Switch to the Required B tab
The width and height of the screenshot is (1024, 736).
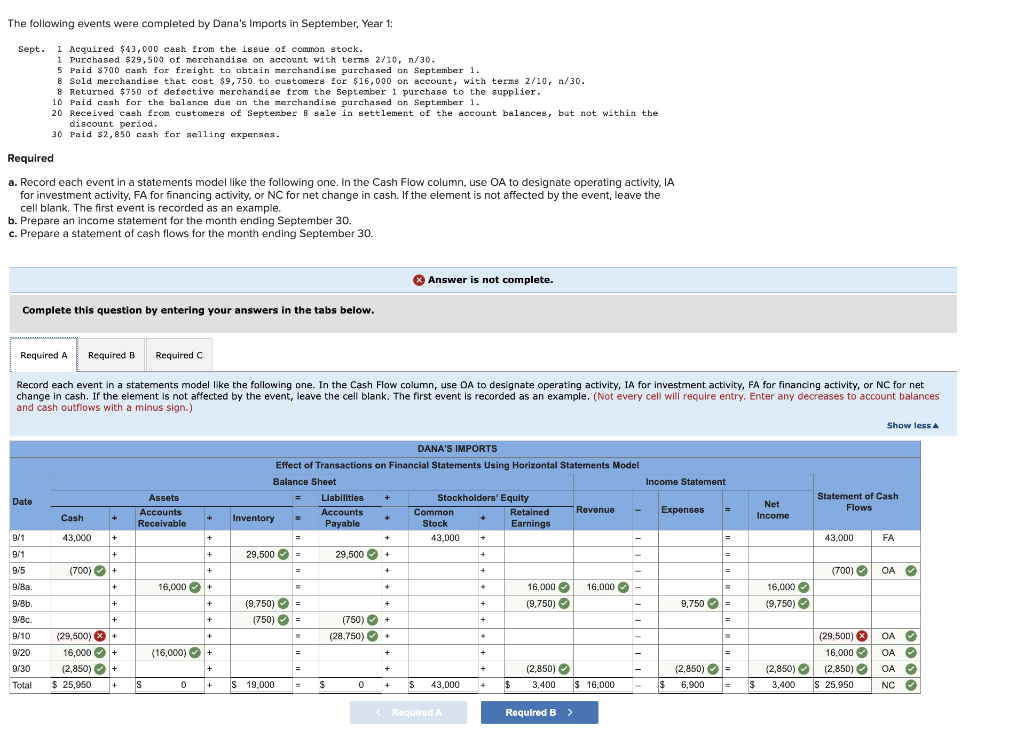pos(112,355)
